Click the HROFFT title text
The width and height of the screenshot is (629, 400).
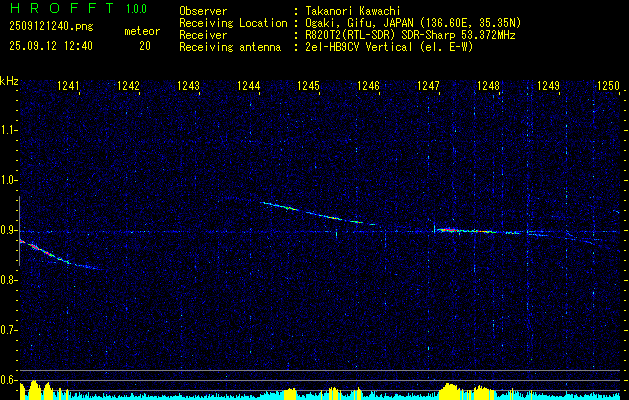coord(62,8)
